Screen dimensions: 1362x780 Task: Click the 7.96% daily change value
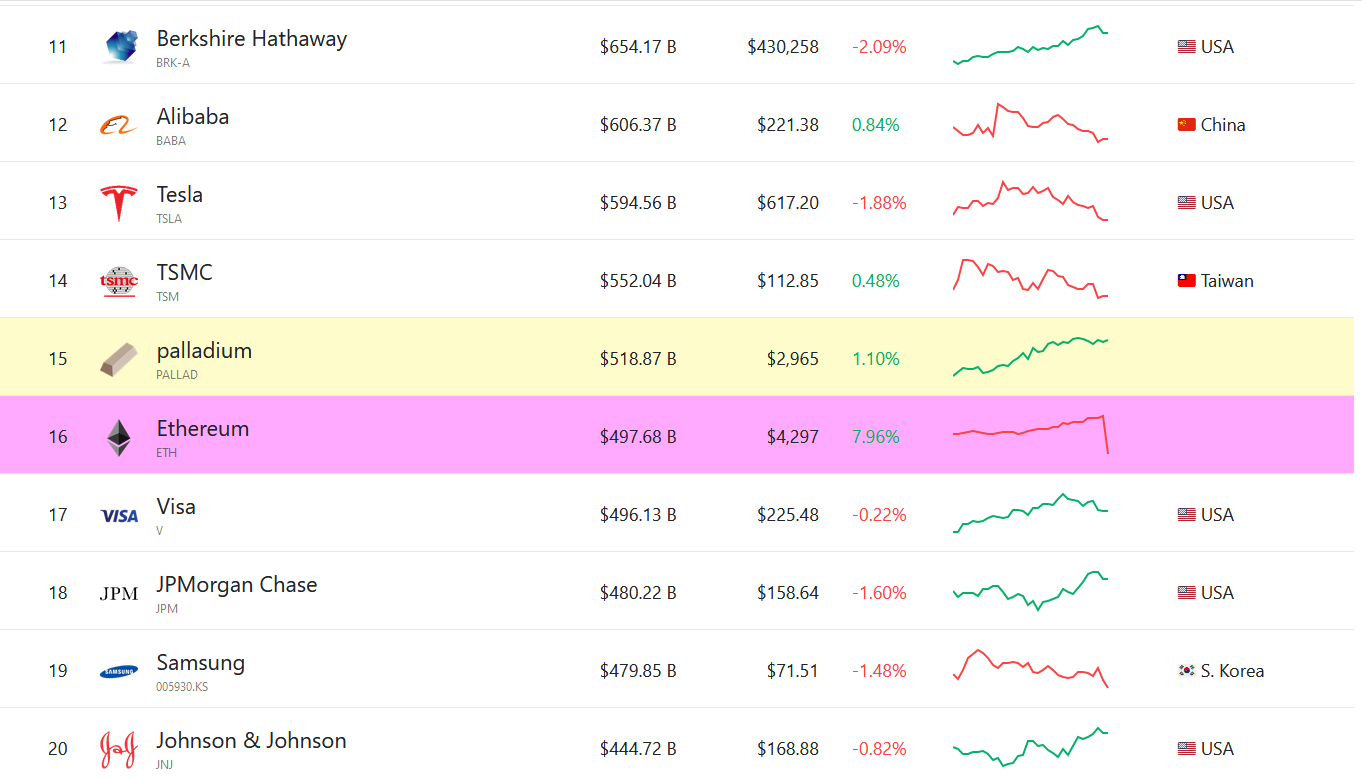tap(876, 437)
